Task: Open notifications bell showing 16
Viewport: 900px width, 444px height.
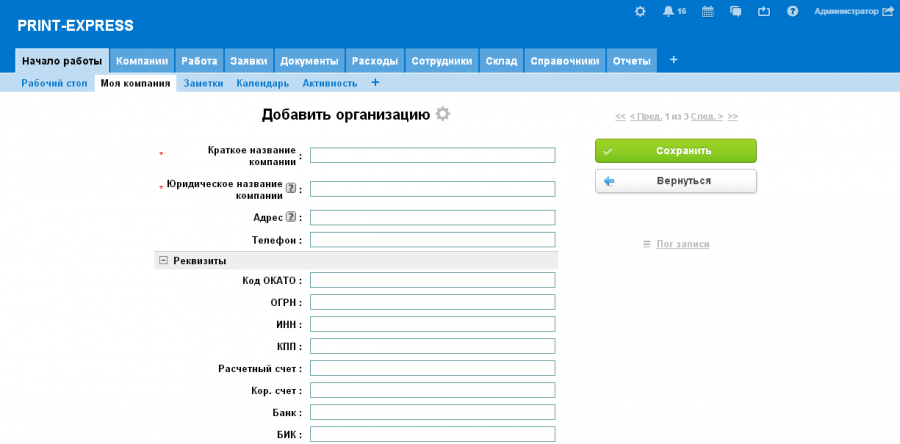Action: [x=668, y=11]
